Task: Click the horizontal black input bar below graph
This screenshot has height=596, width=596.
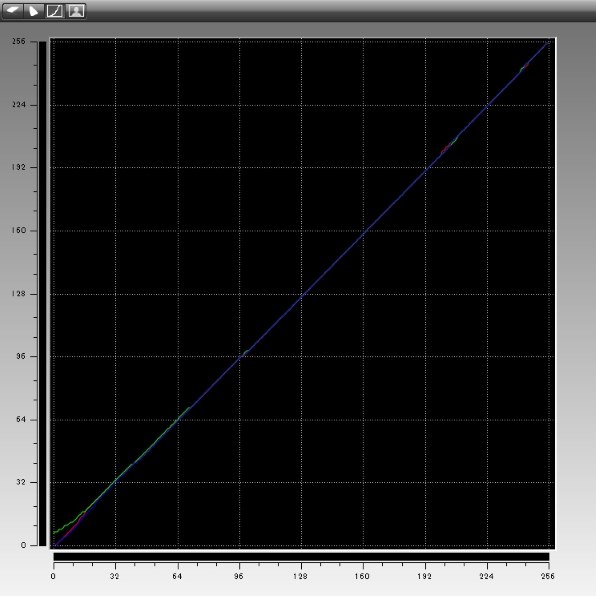Action: click(301, 557)
